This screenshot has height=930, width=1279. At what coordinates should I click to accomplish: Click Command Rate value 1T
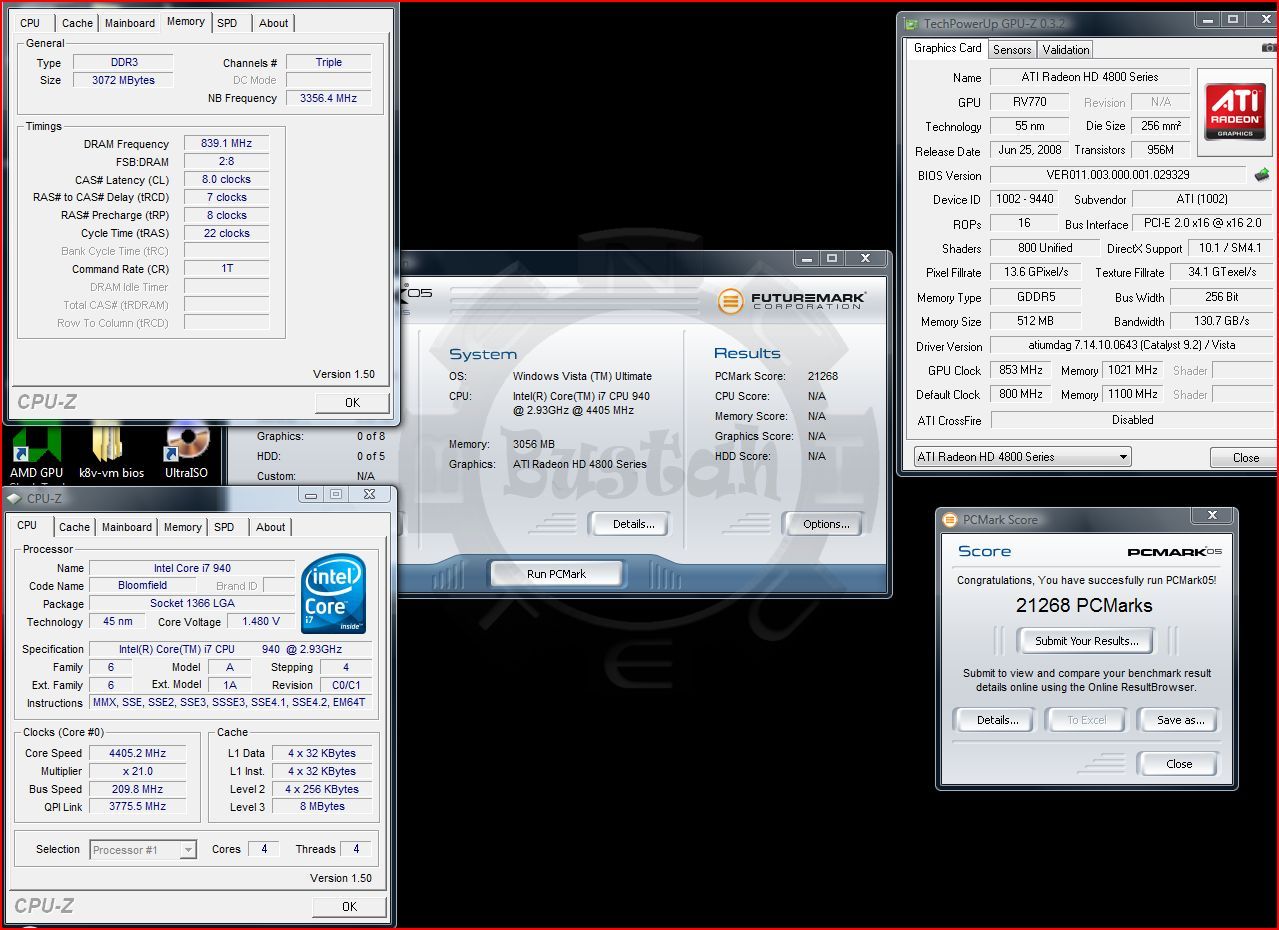coord(226,269)
